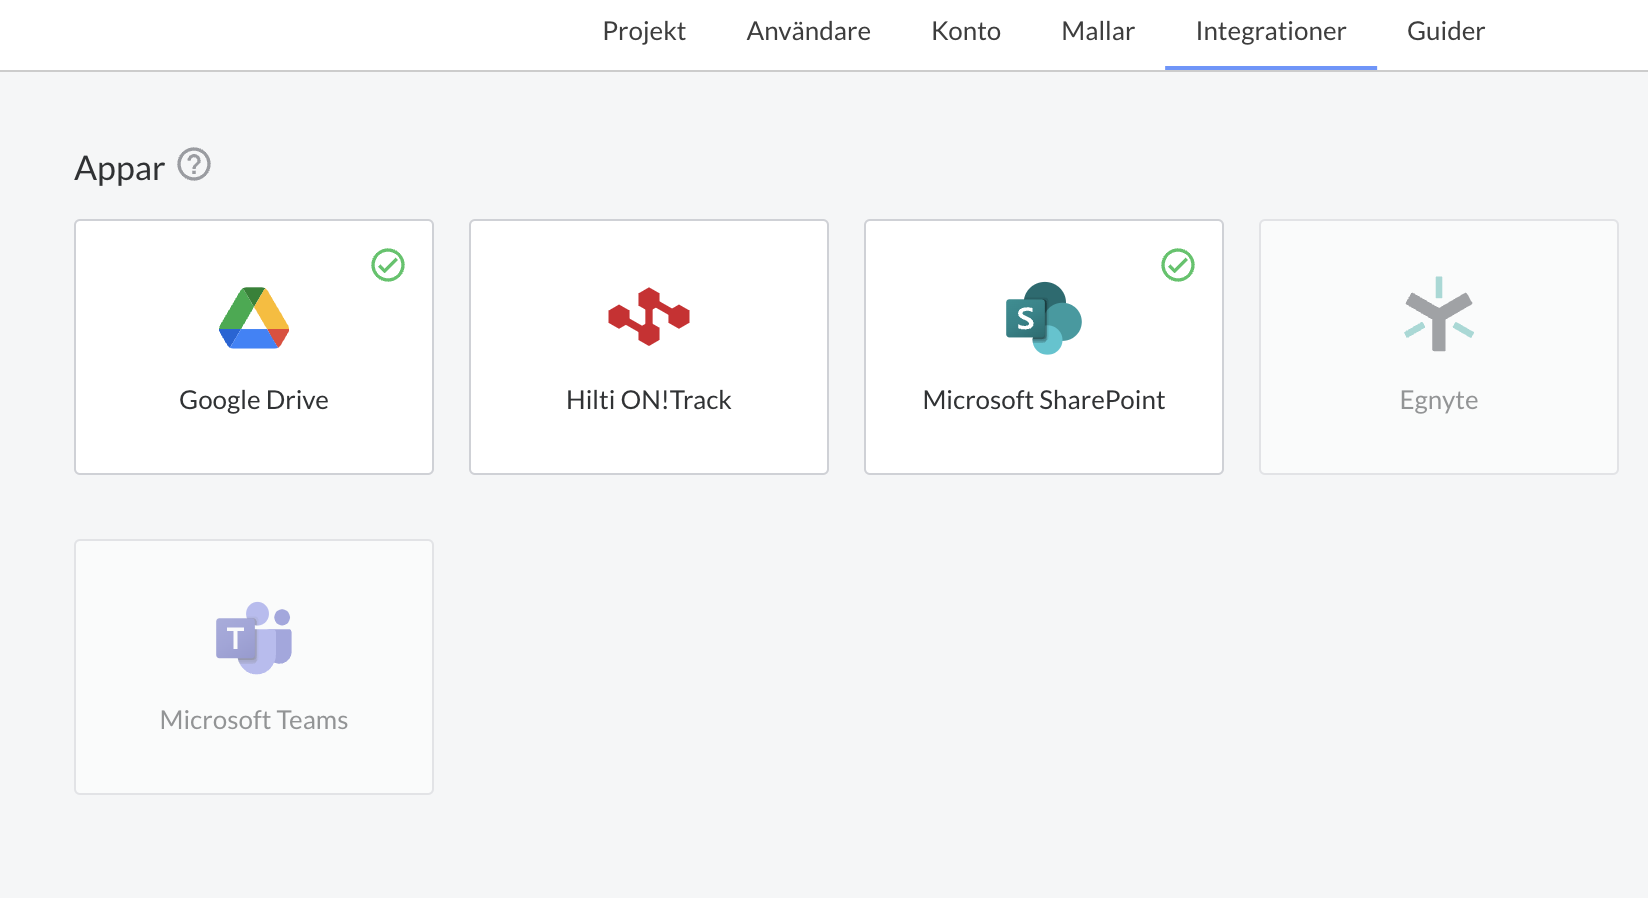Click the Microsoft Teams logo icon
The width and height of the screenshot is (1648, 898).
(x=254, y=638)
